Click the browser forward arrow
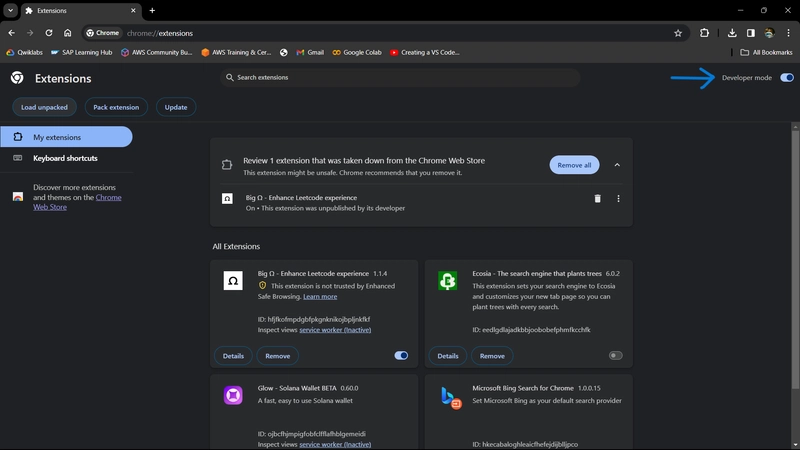Screen dimensions: 800x450 [30, 33]
